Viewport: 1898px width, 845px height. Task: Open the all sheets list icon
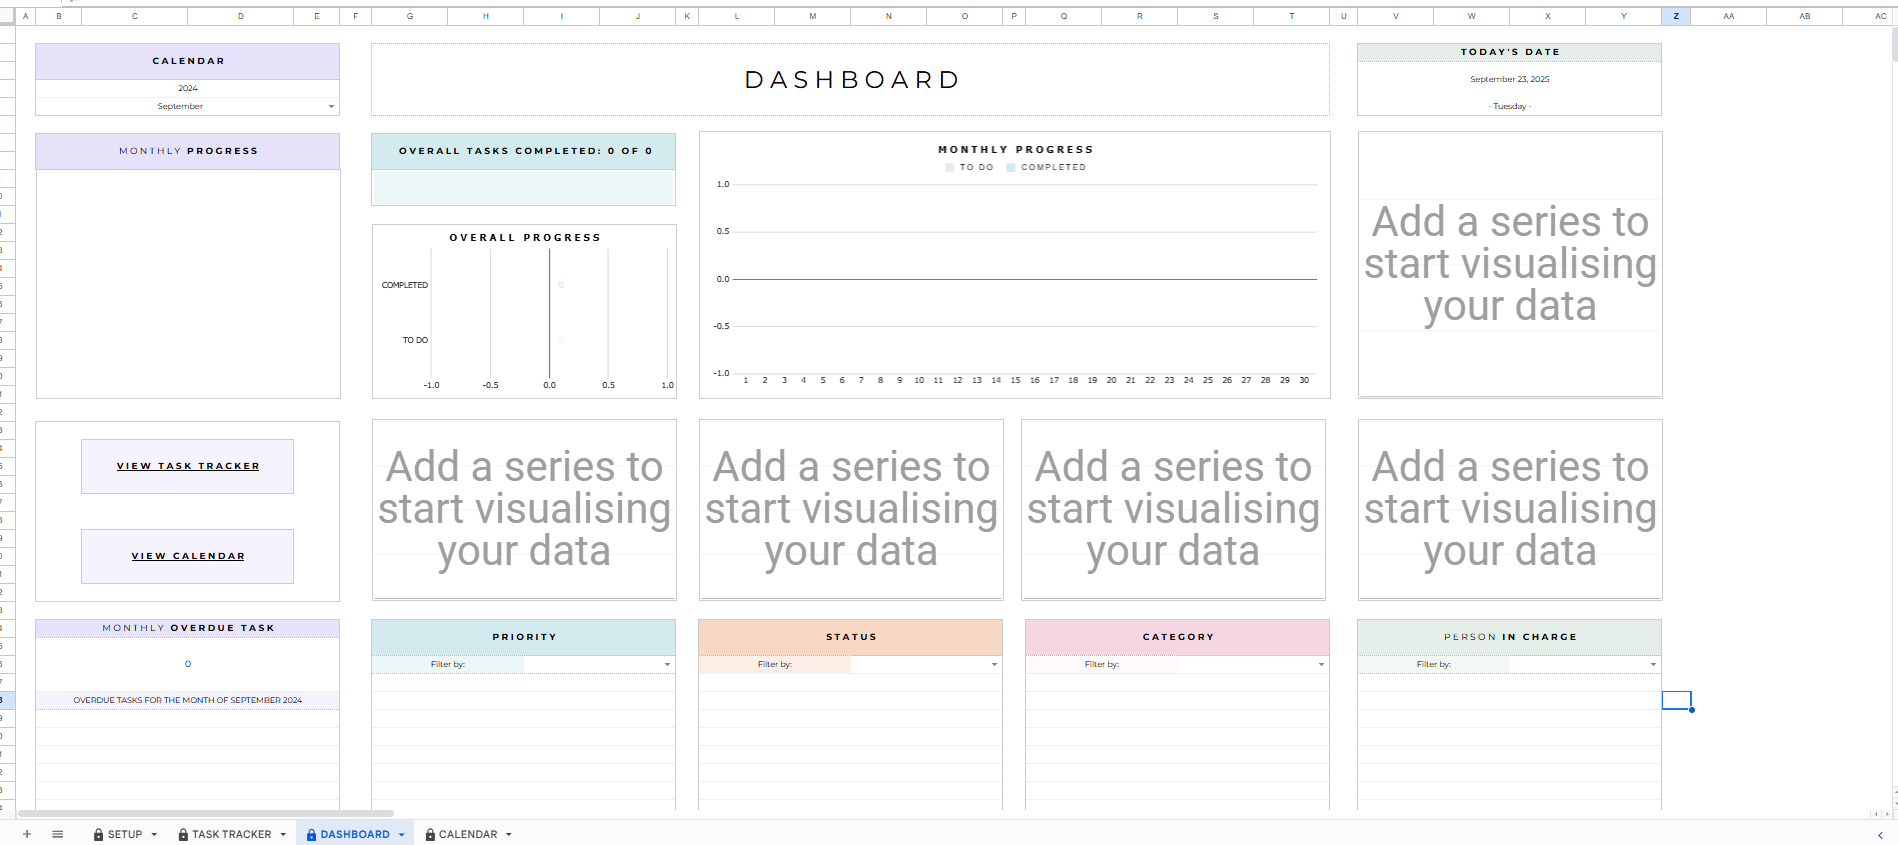click(x=58, y=834)
